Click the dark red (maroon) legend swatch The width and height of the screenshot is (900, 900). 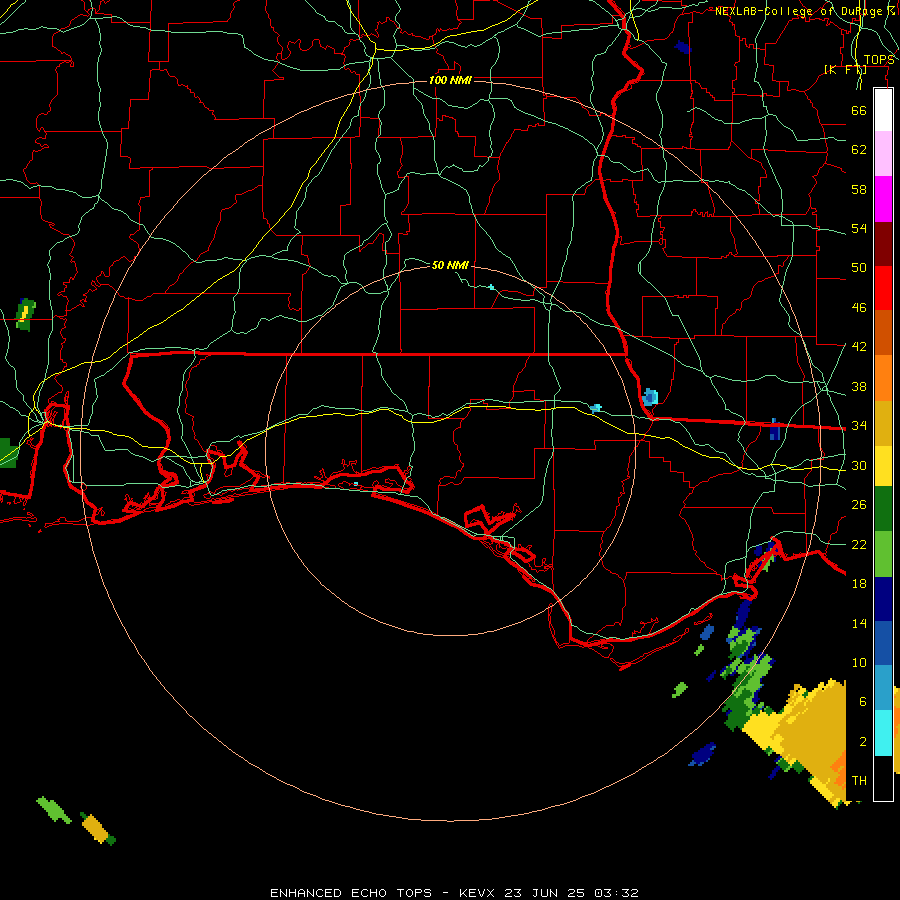[x=883, y=244]
